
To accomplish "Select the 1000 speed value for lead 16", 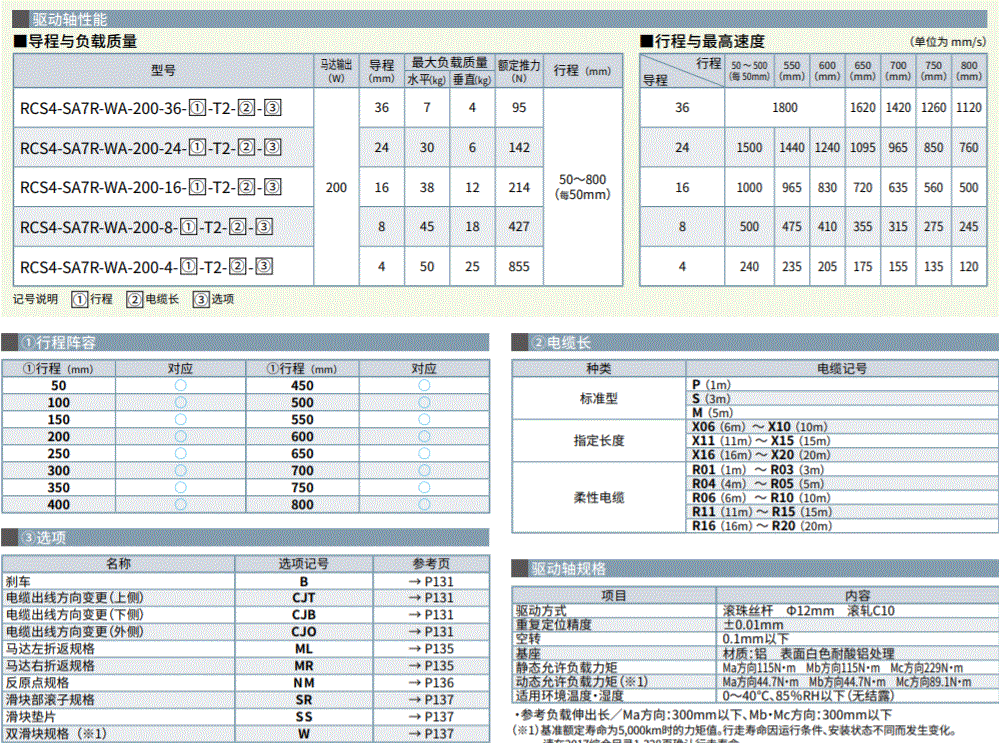I will point(749,187).
